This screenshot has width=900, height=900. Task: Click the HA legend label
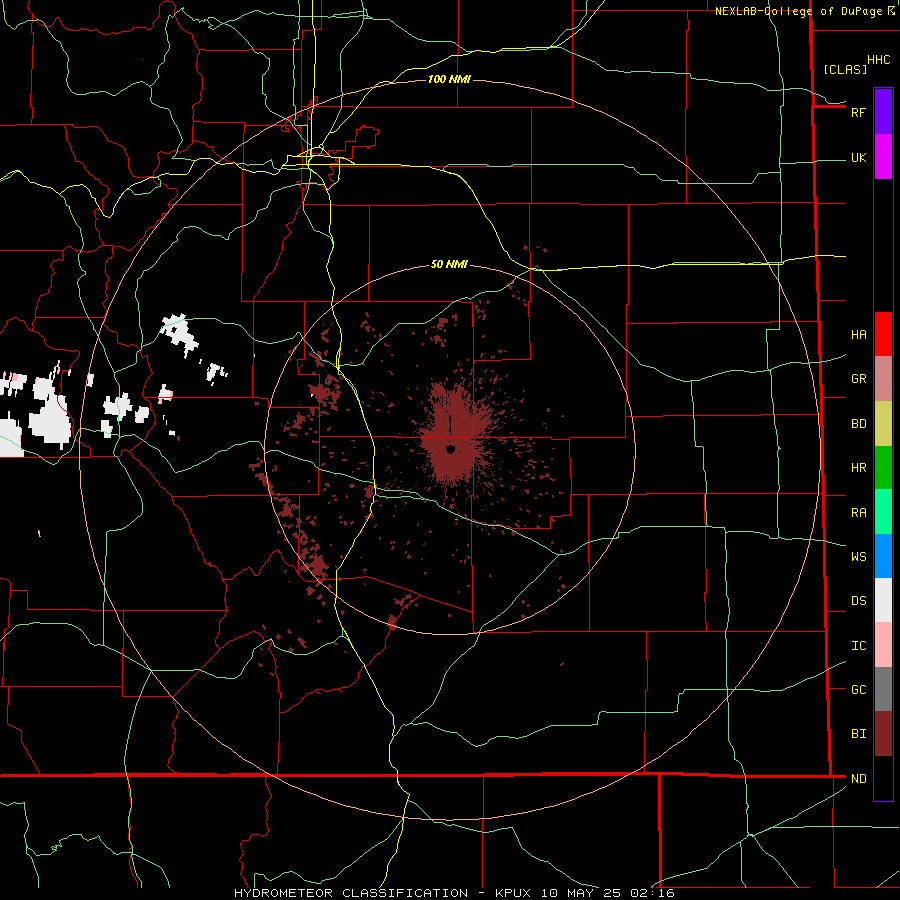[x=858, y=334]
